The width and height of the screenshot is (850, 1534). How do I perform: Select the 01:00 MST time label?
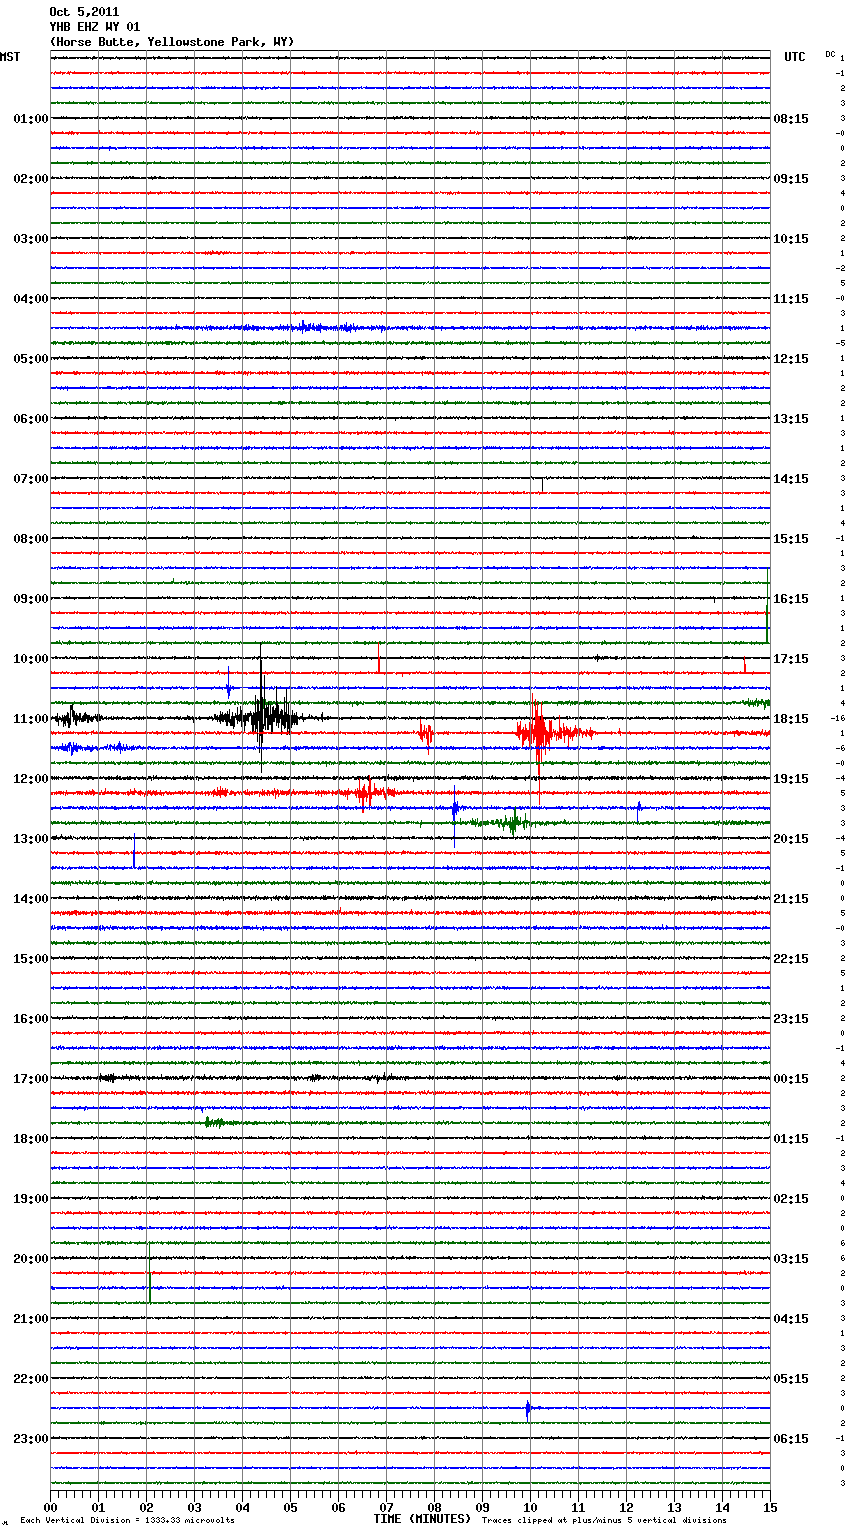tap(31, 119)
